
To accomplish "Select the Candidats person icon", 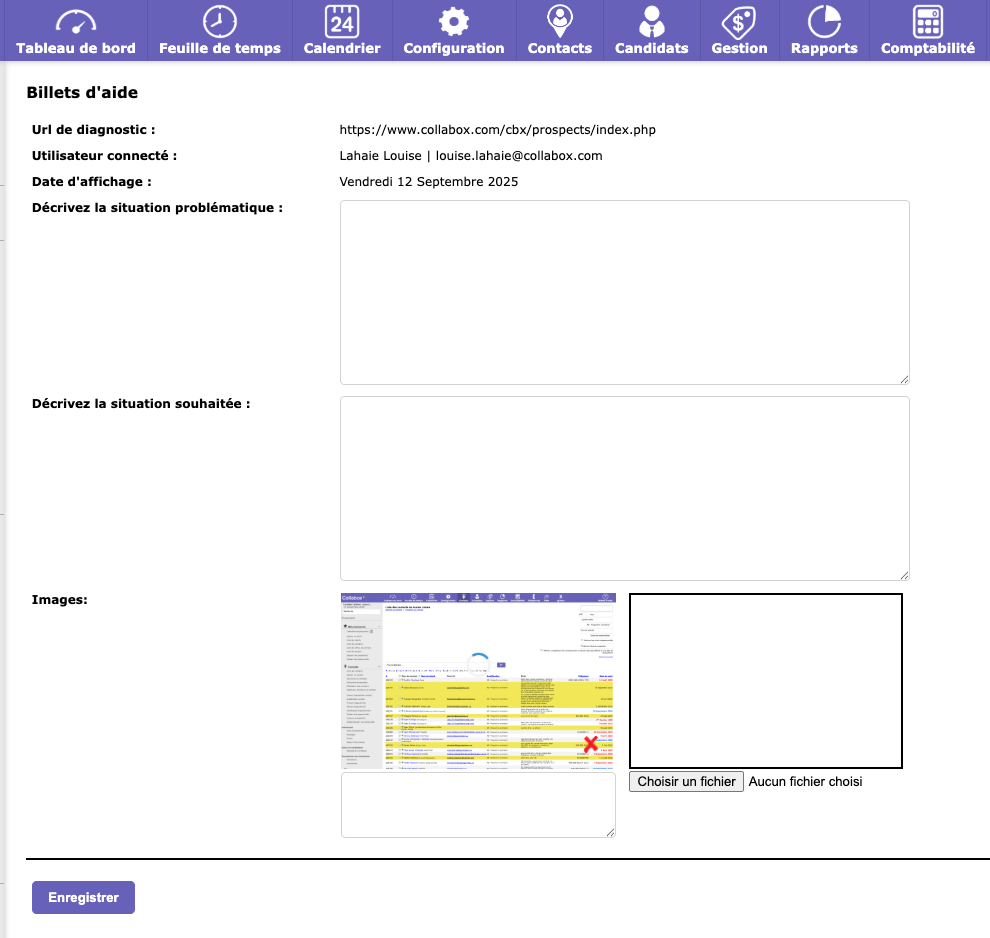I will click(652, 21).
